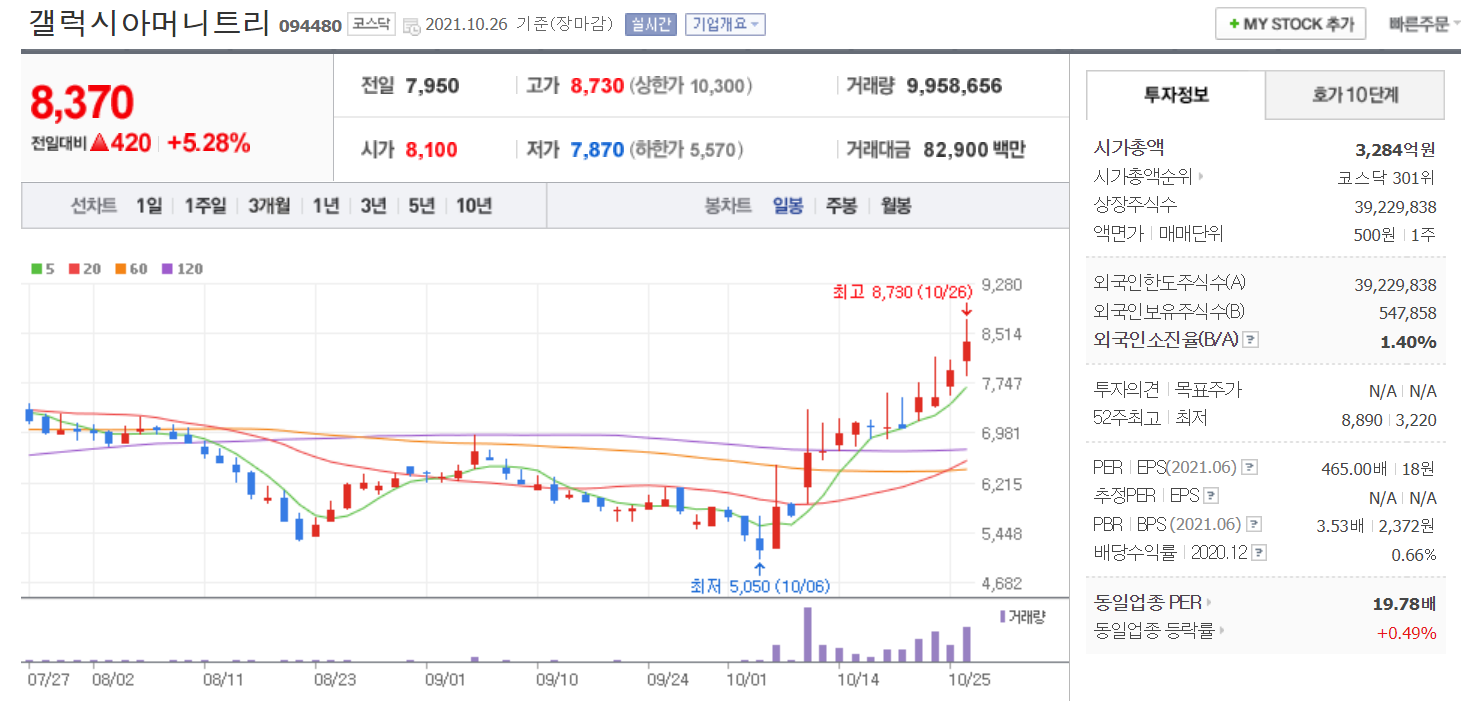Select the 10년 line chart
The width and height of the screenshot is (1475, 701).
tap(474, 206)
